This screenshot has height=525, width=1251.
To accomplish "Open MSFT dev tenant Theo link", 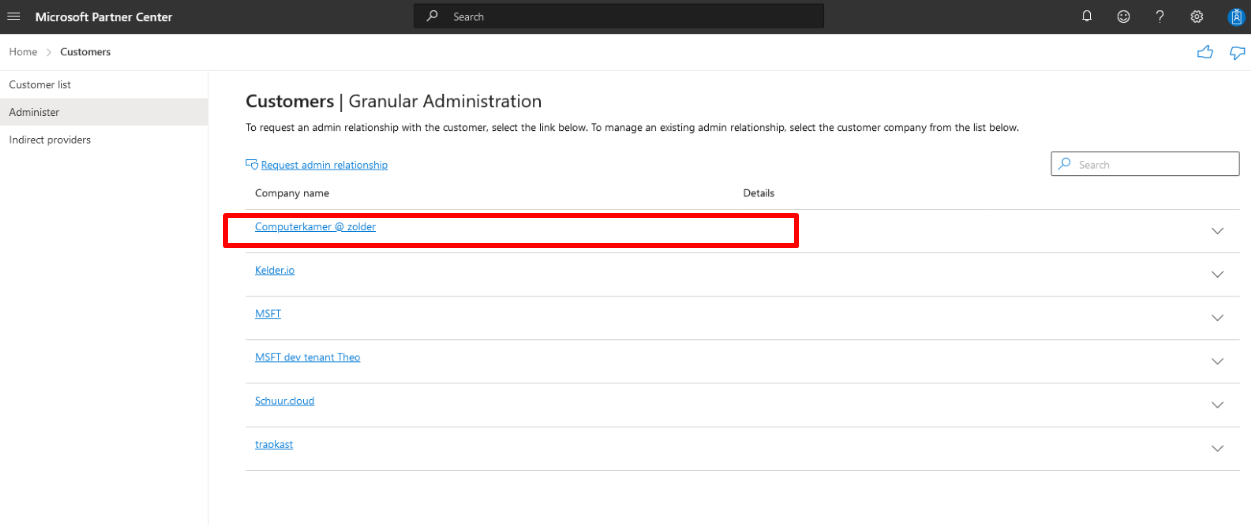I will click(307, 357).
